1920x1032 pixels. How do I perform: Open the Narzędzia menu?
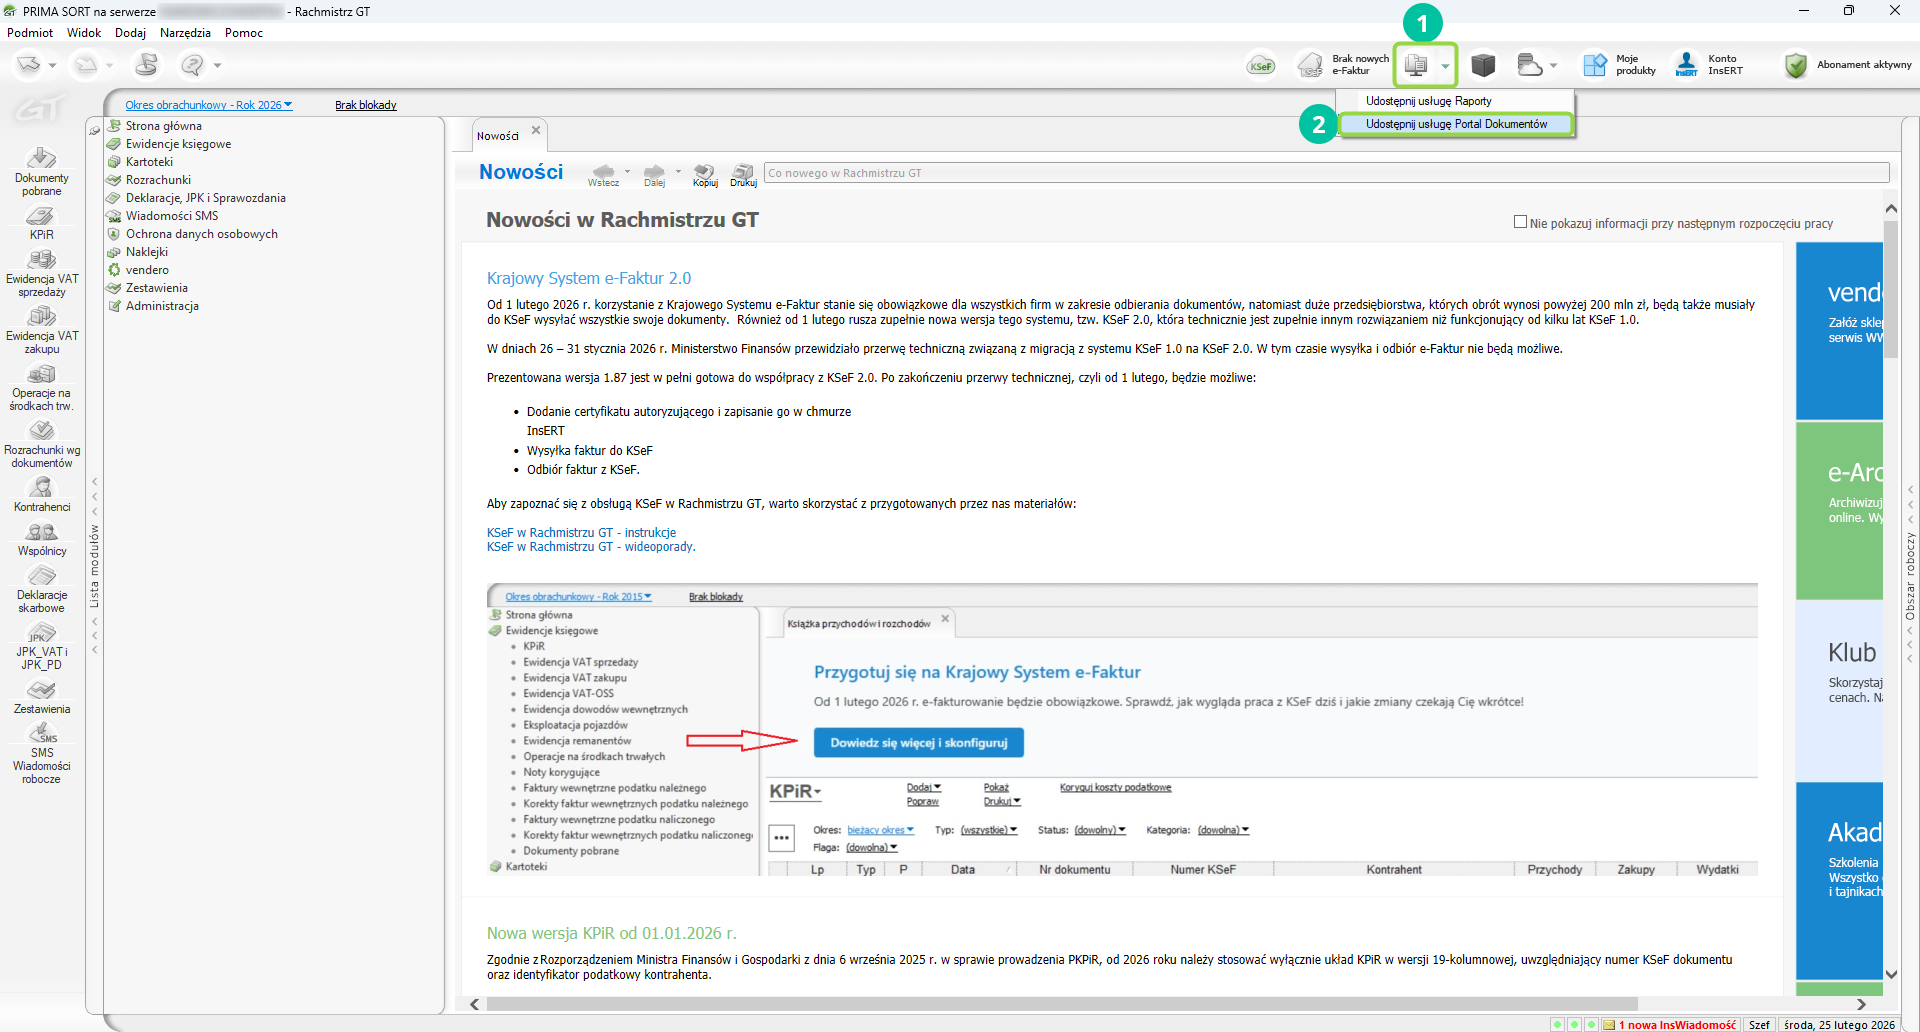(x=185, y=33)
